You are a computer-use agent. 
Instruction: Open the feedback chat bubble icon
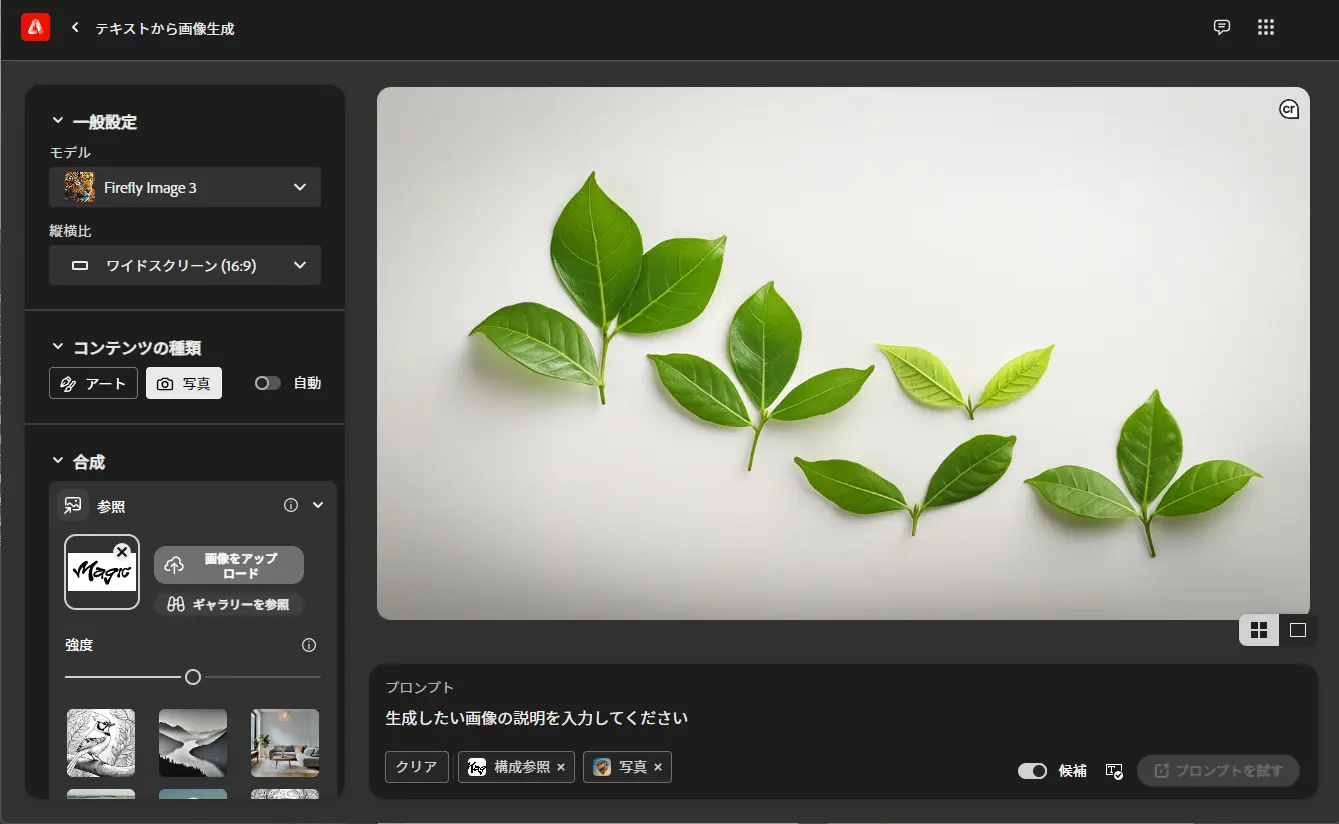pos(1221,28)
